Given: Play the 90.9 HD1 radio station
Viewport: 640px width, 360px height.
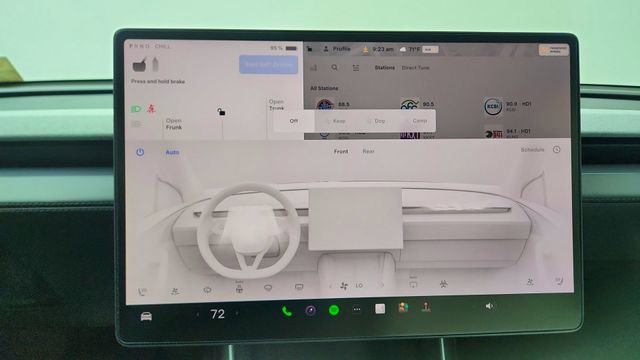Looking at the screenshot, I should (x=508, y=107).
